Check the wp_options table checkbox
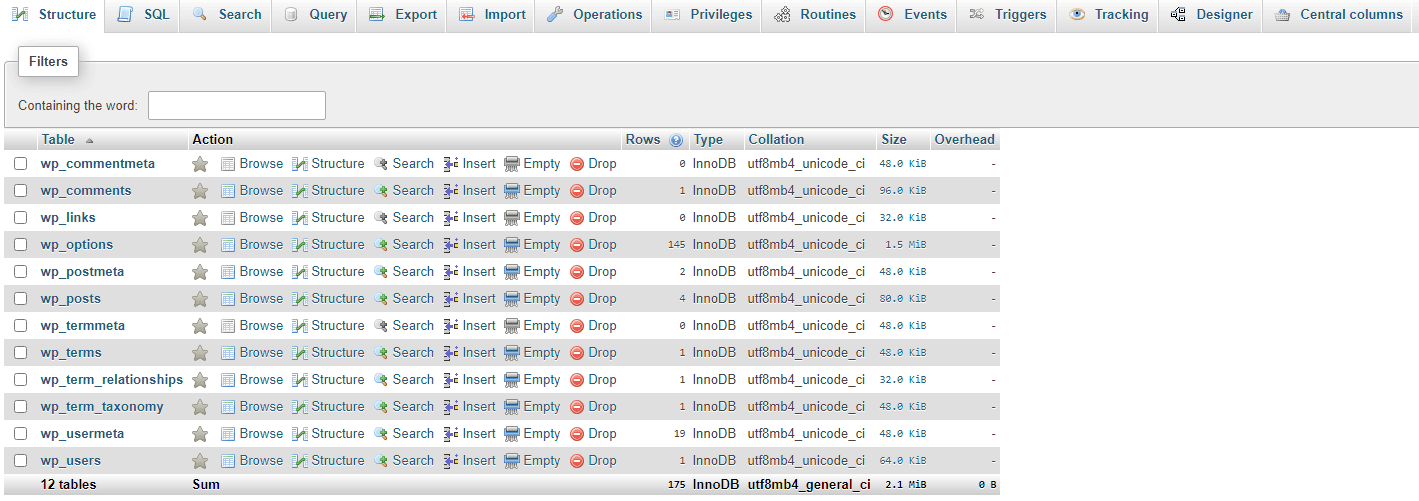 21,245
